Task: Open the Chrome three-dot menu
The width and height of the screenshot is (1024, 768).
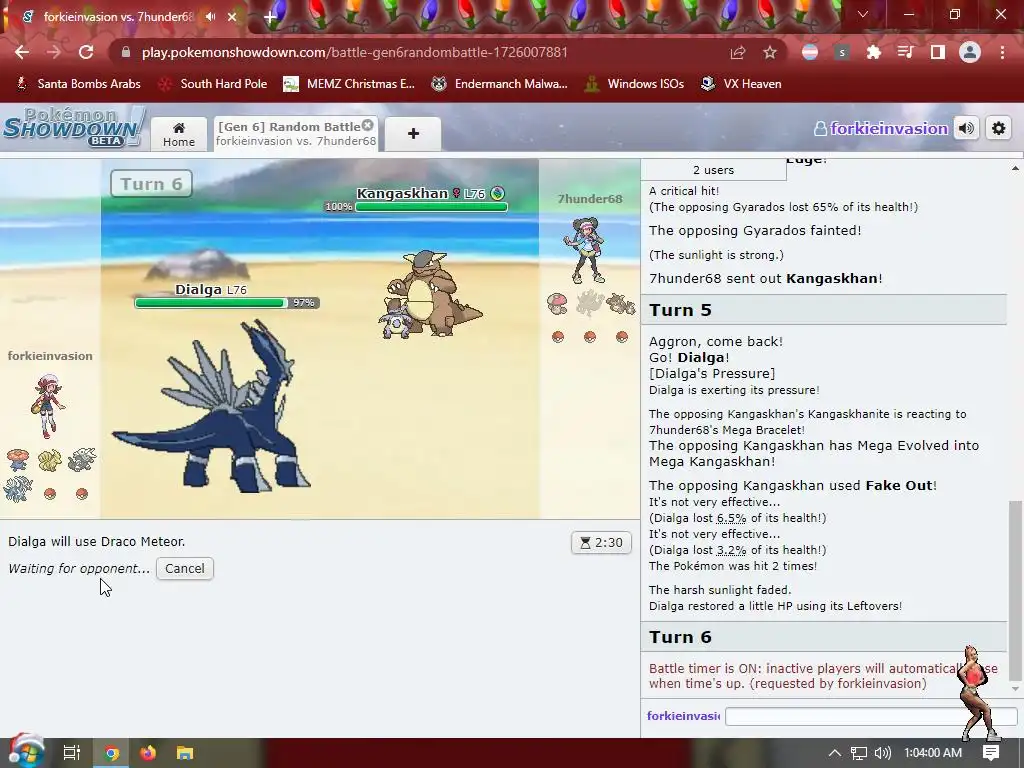Action: (1002, 52)
